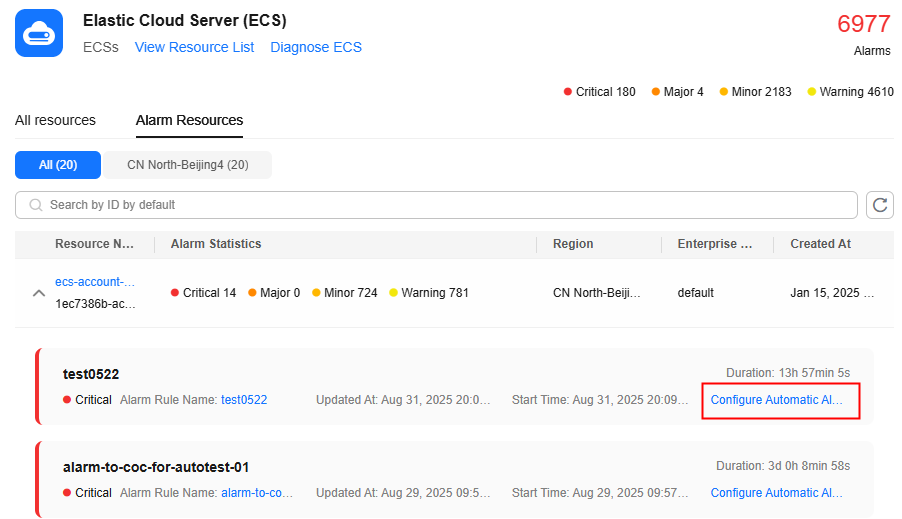Collapse the ecs-account resource row
This screenshot has height=519, width=902.
point(39,293)
